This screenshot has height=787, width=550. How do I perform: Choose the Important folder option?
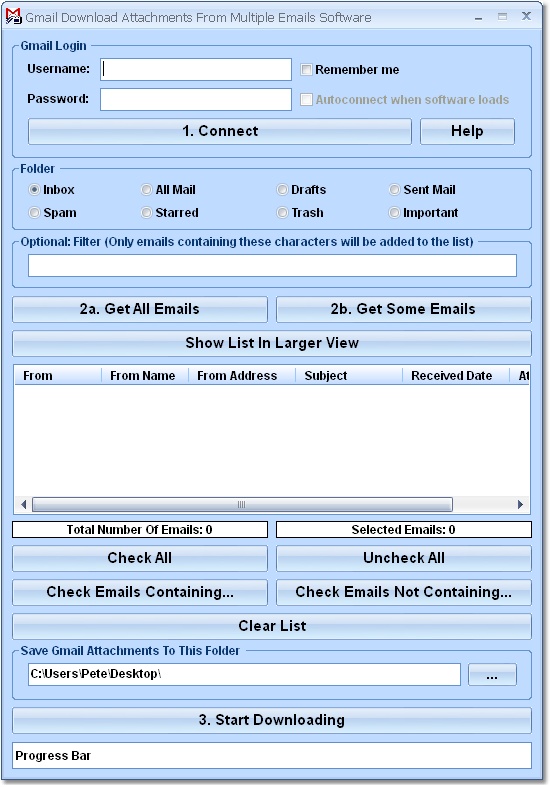click(394, 213)
